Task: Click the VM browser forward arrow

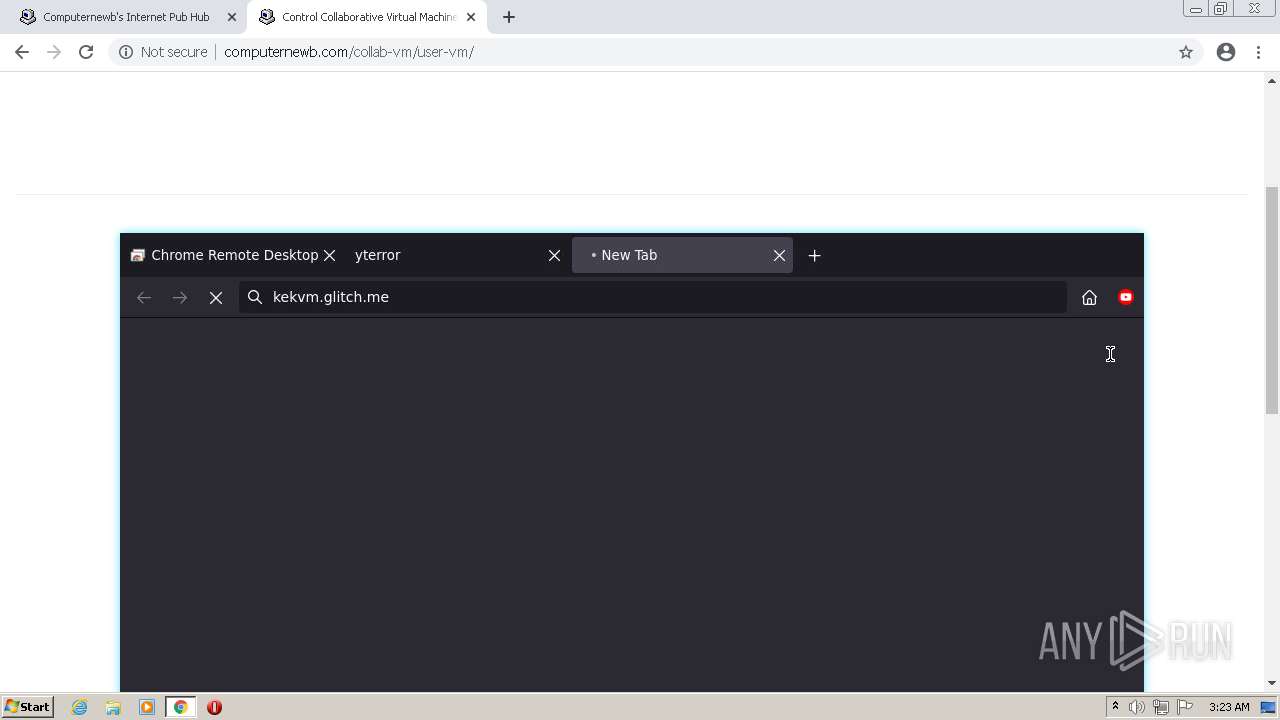Action: (180, 297)
